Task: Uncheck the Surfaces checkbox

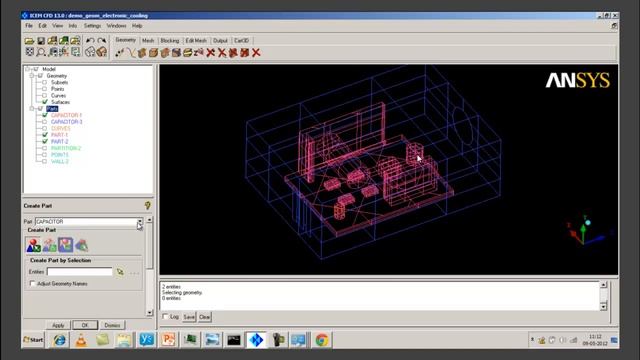Action: 44,102
